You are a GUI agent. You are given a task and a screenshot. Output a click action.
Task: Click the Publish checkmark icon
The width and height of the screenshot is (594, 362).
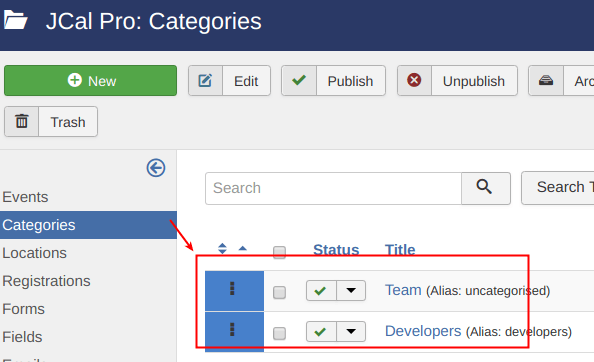tap(299, 80)
